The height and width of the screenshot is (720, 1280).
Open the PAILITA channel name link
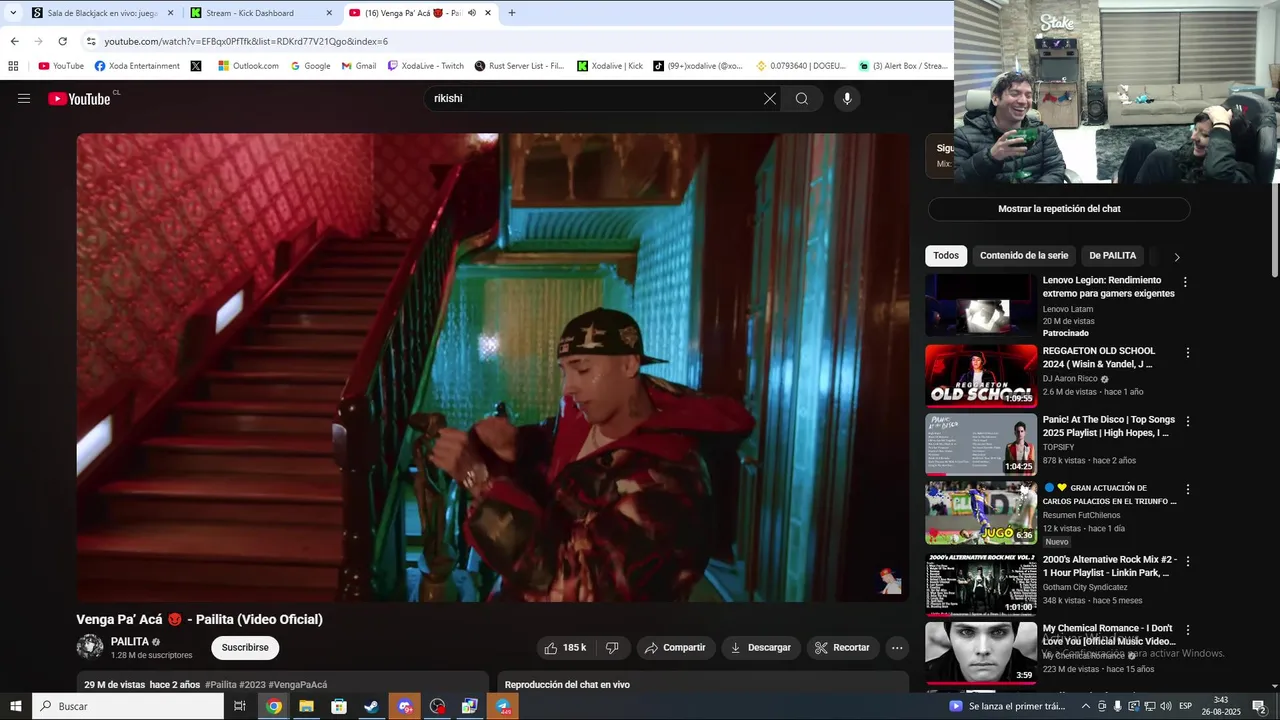click(130, 642)
